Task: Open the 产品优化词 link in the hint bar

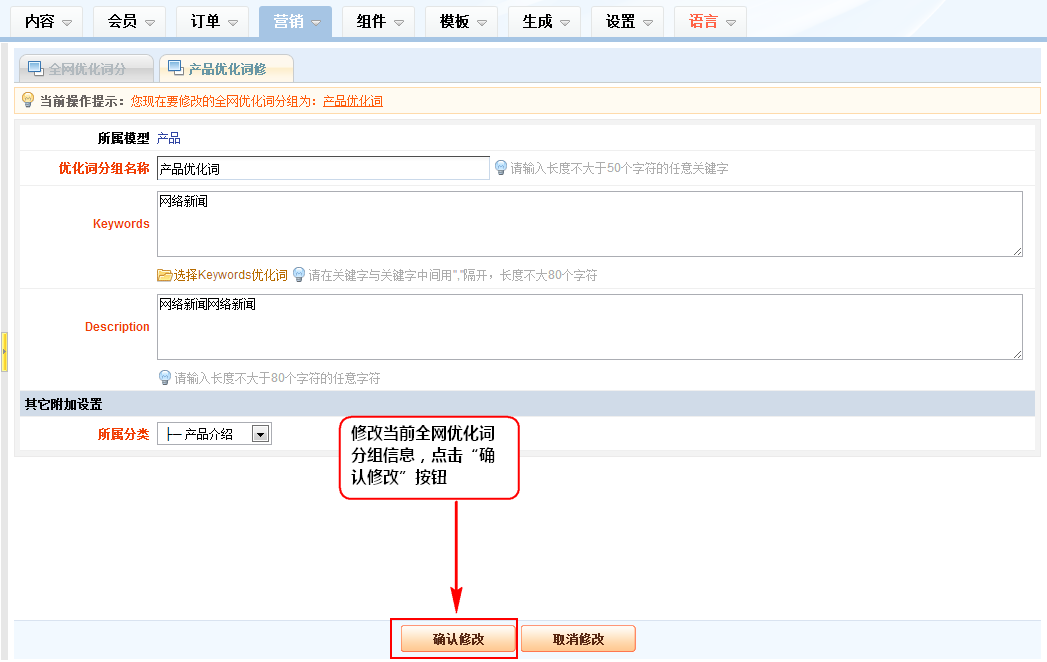Action: click(353, 101)
